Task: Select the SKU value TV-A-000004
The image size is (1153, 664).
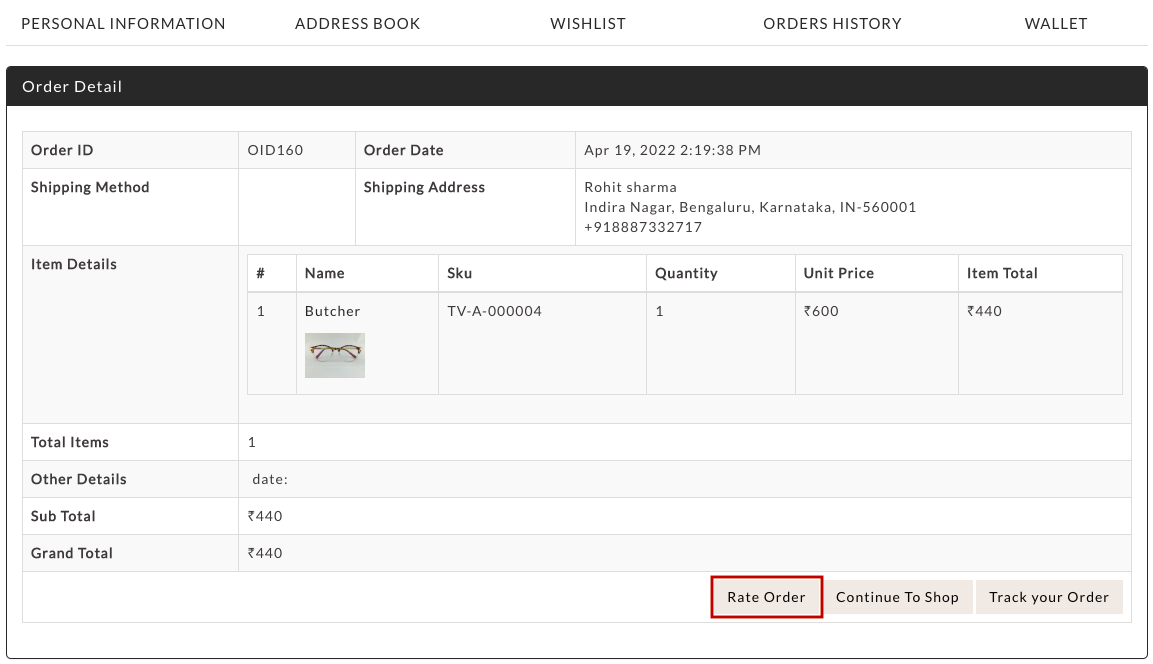Action: pos(494,311)
